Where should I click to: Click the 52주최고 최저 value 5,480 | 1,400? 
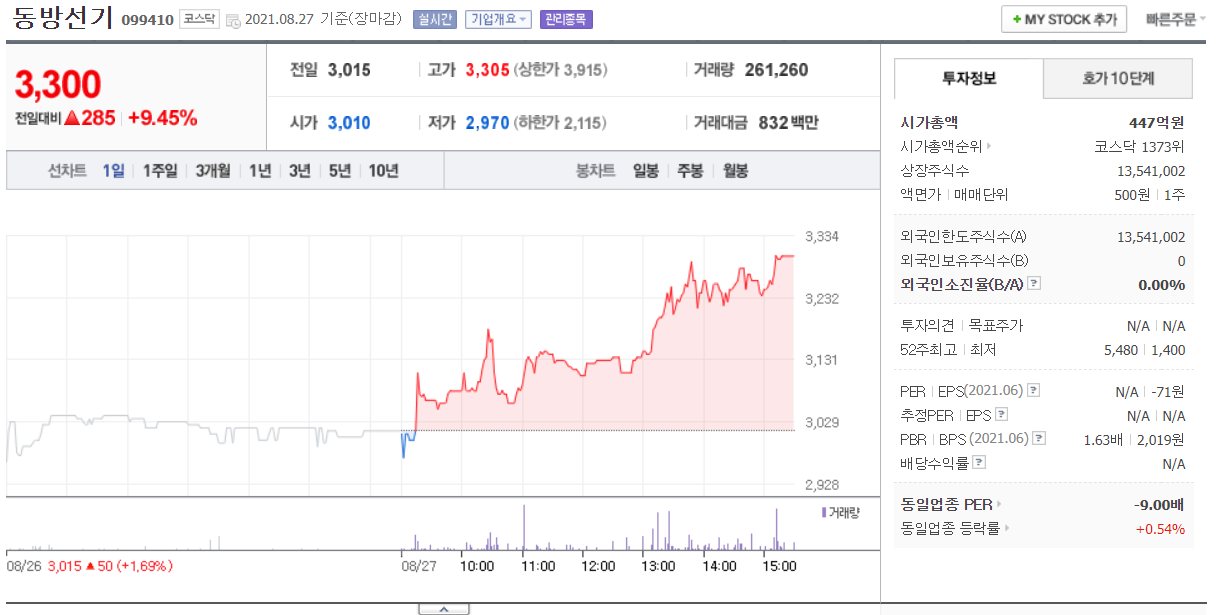point(1145,349)
